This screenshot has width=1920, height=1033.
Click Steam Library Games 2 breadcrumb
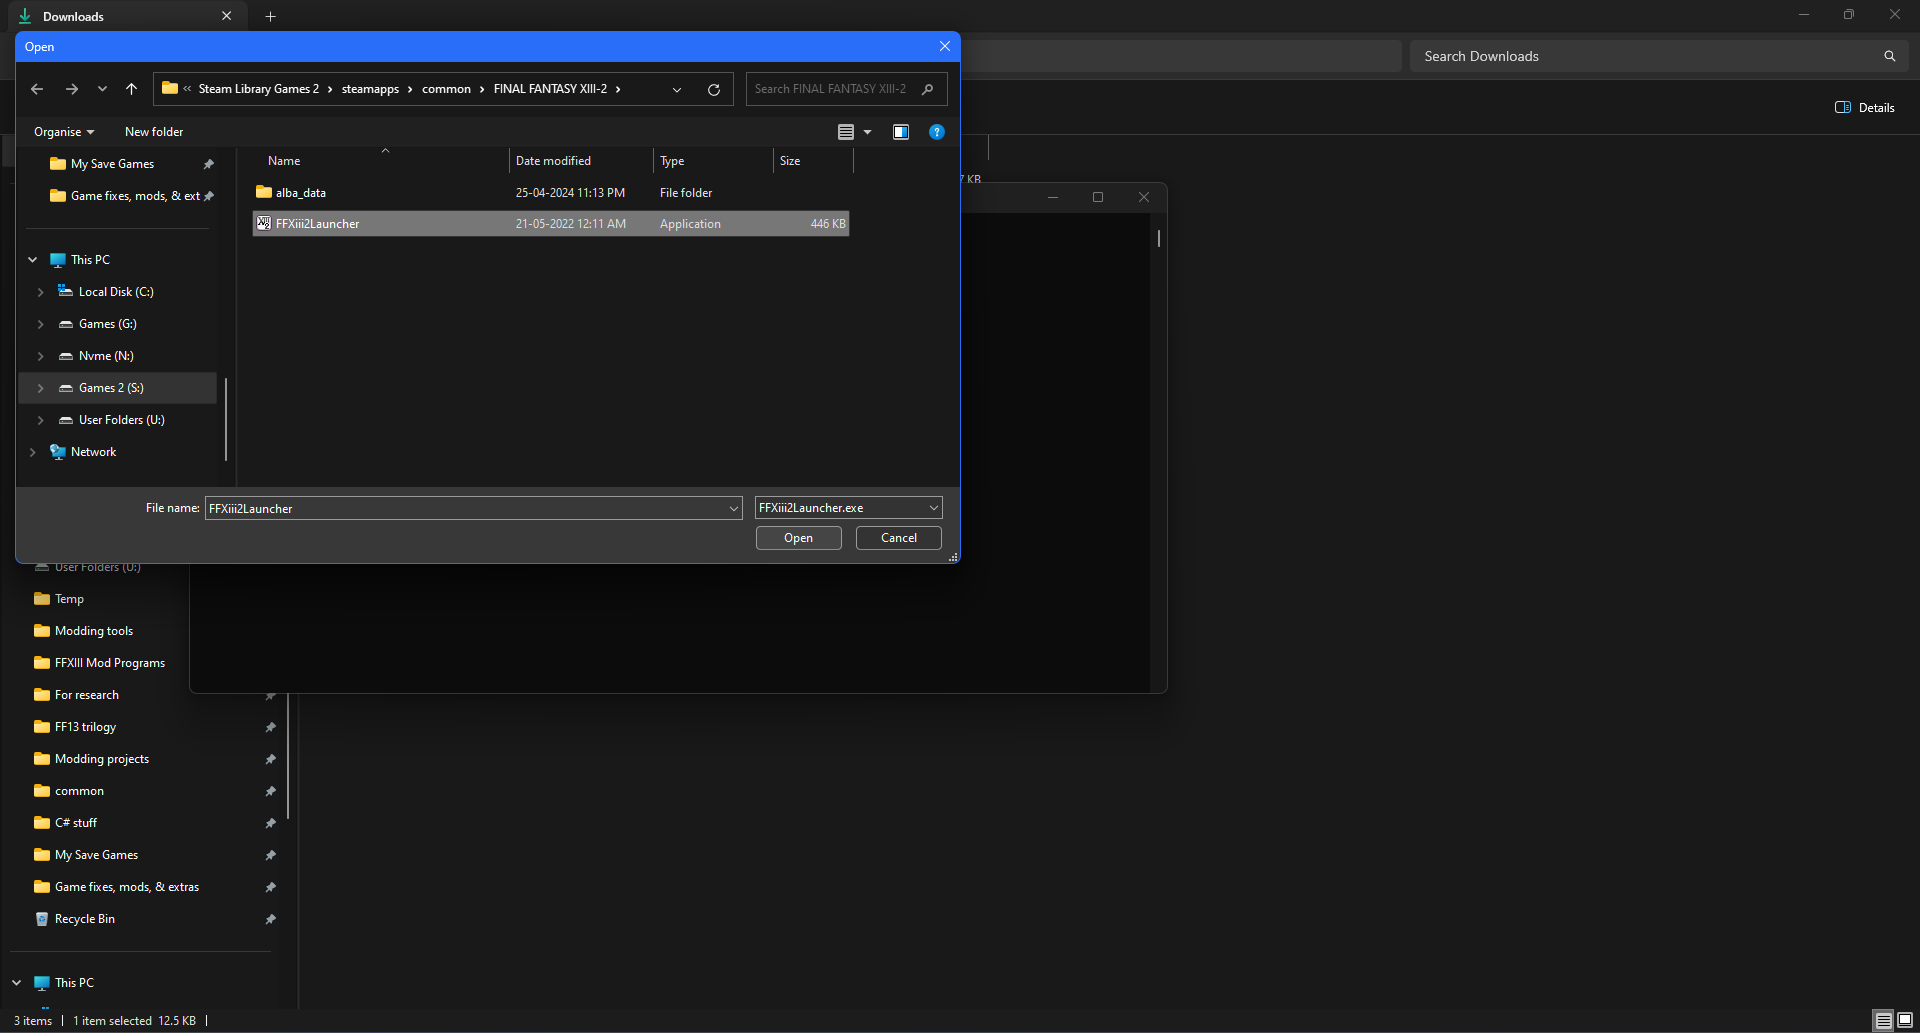click(259, 89)
